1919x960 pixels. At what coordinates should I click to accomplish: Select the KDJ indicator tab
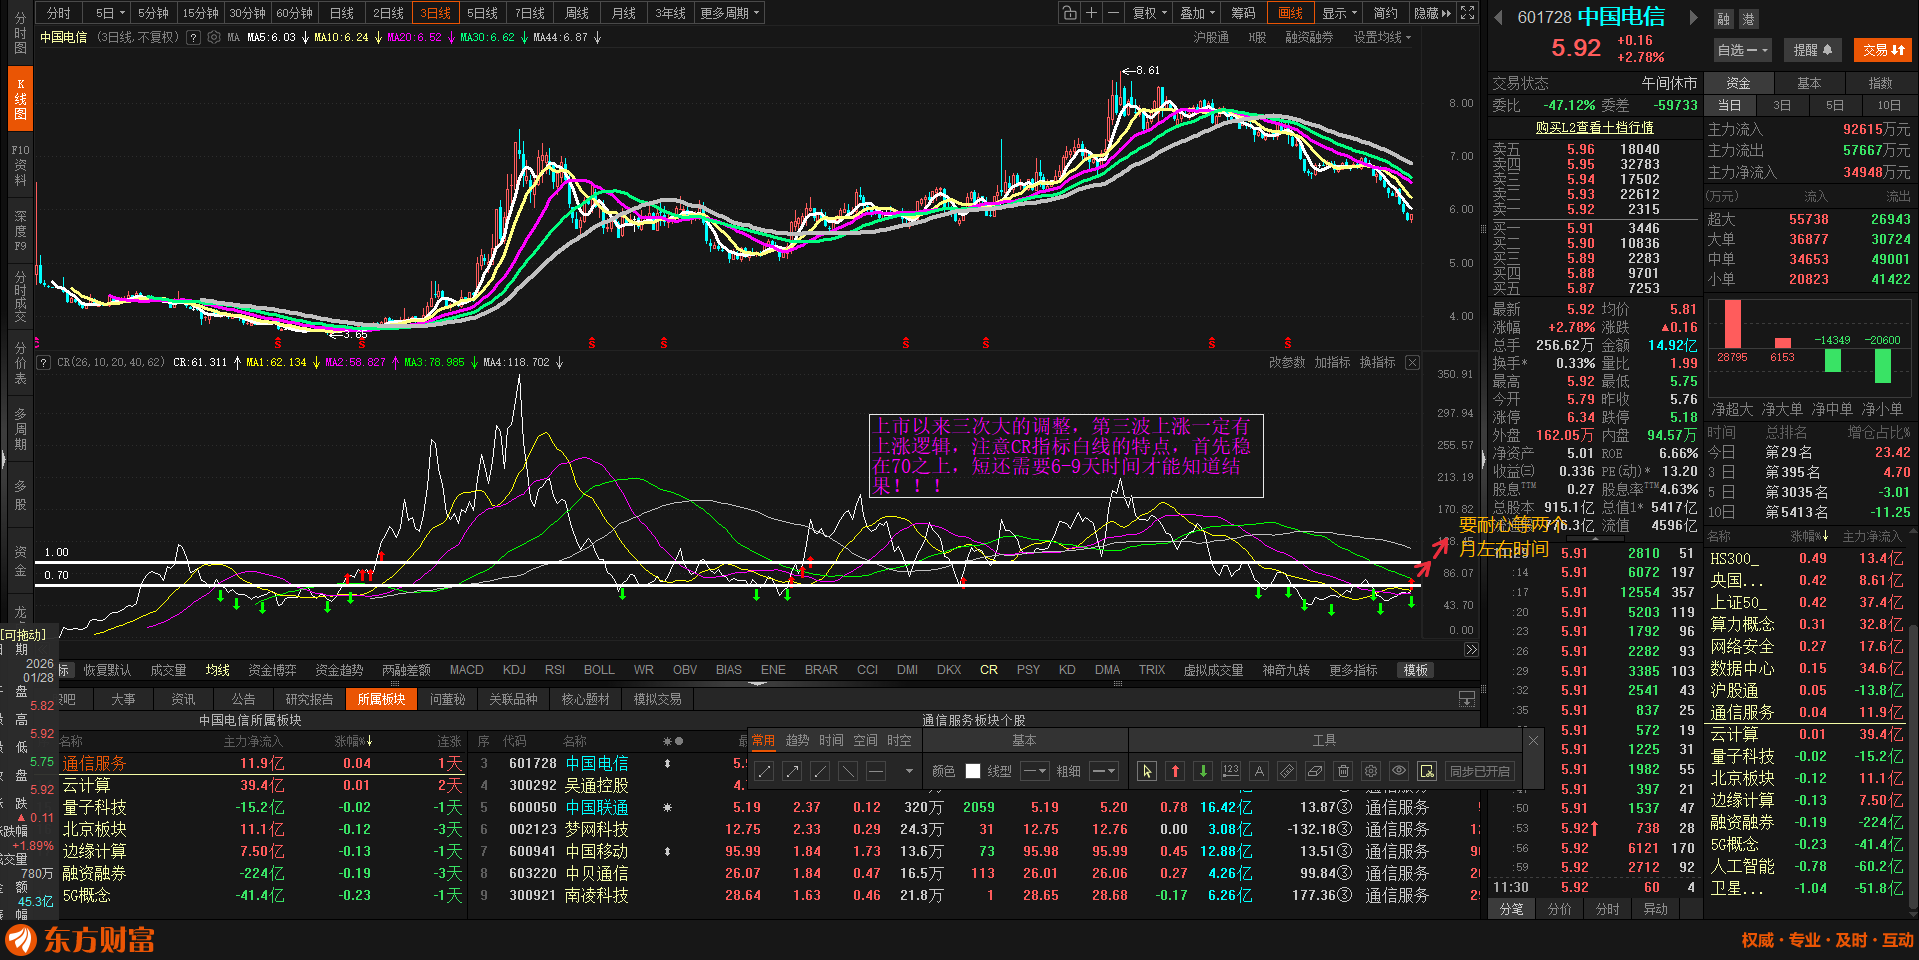[514, 670]
